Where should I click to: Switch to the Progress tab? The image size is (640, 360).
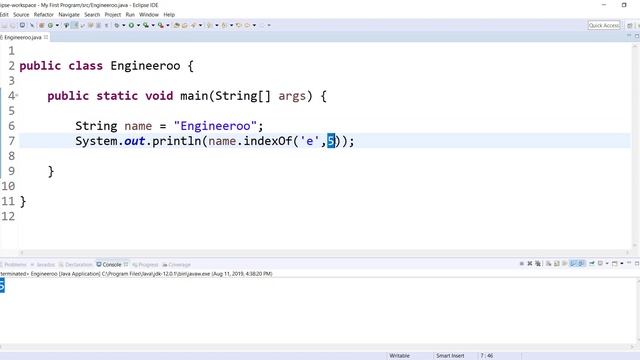[145, 264]
